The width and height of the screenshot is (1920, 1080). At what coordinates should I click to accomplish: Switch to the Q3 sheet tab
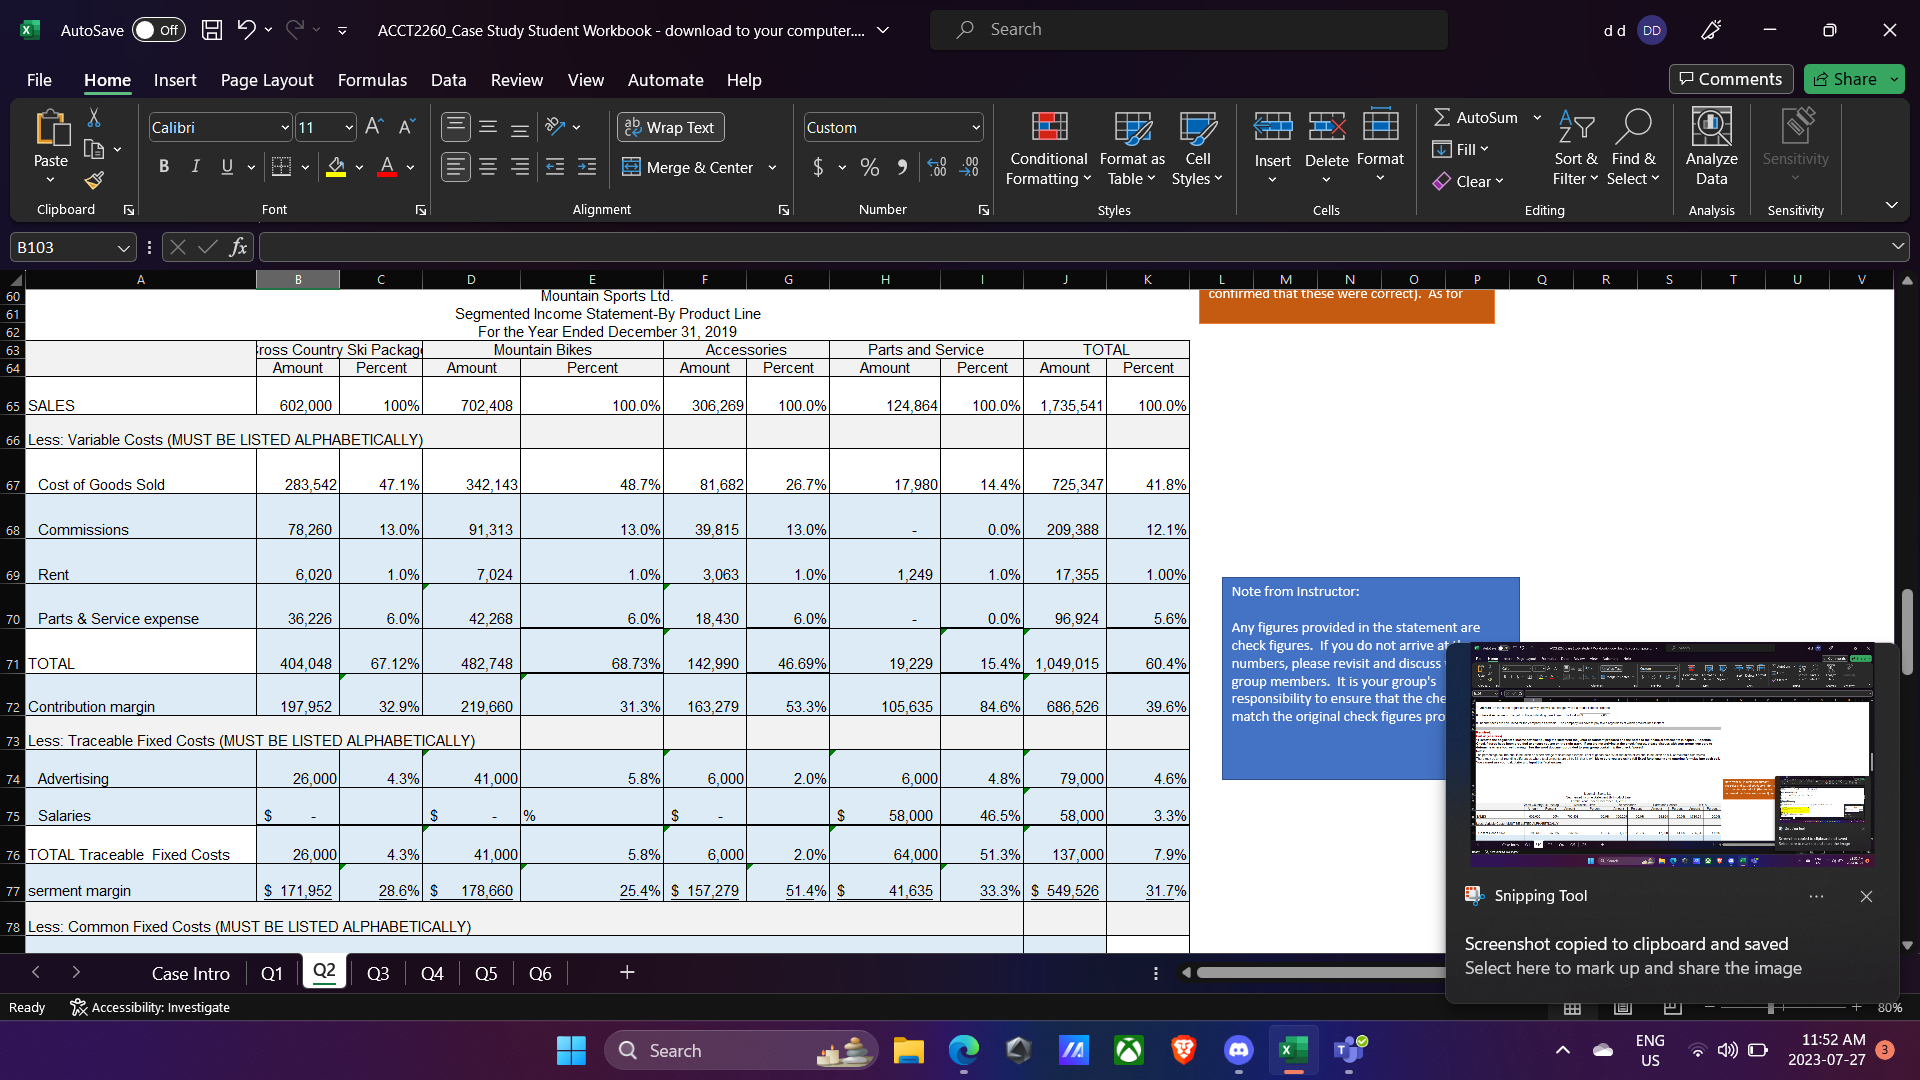377,973
